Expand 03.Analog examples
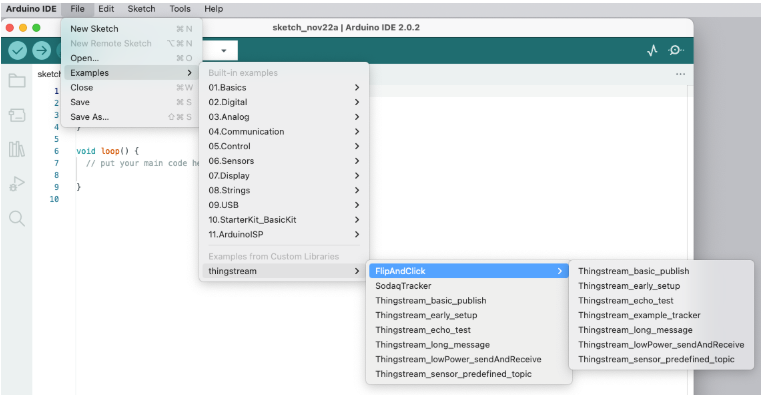 click(284, 117)
